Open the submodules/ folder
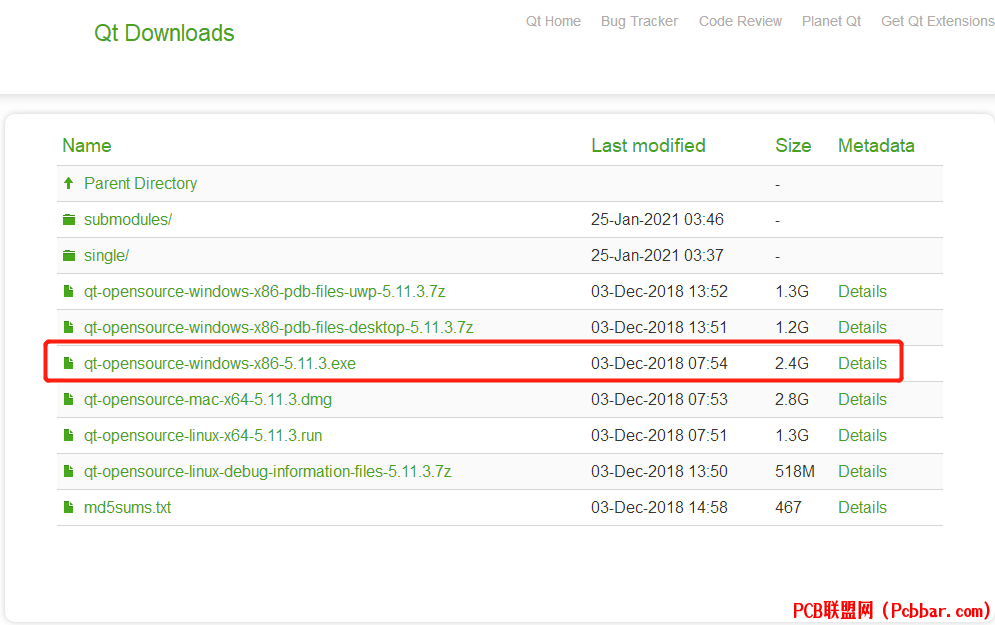The width and height of the screenshot is (995, 625). 128,220
